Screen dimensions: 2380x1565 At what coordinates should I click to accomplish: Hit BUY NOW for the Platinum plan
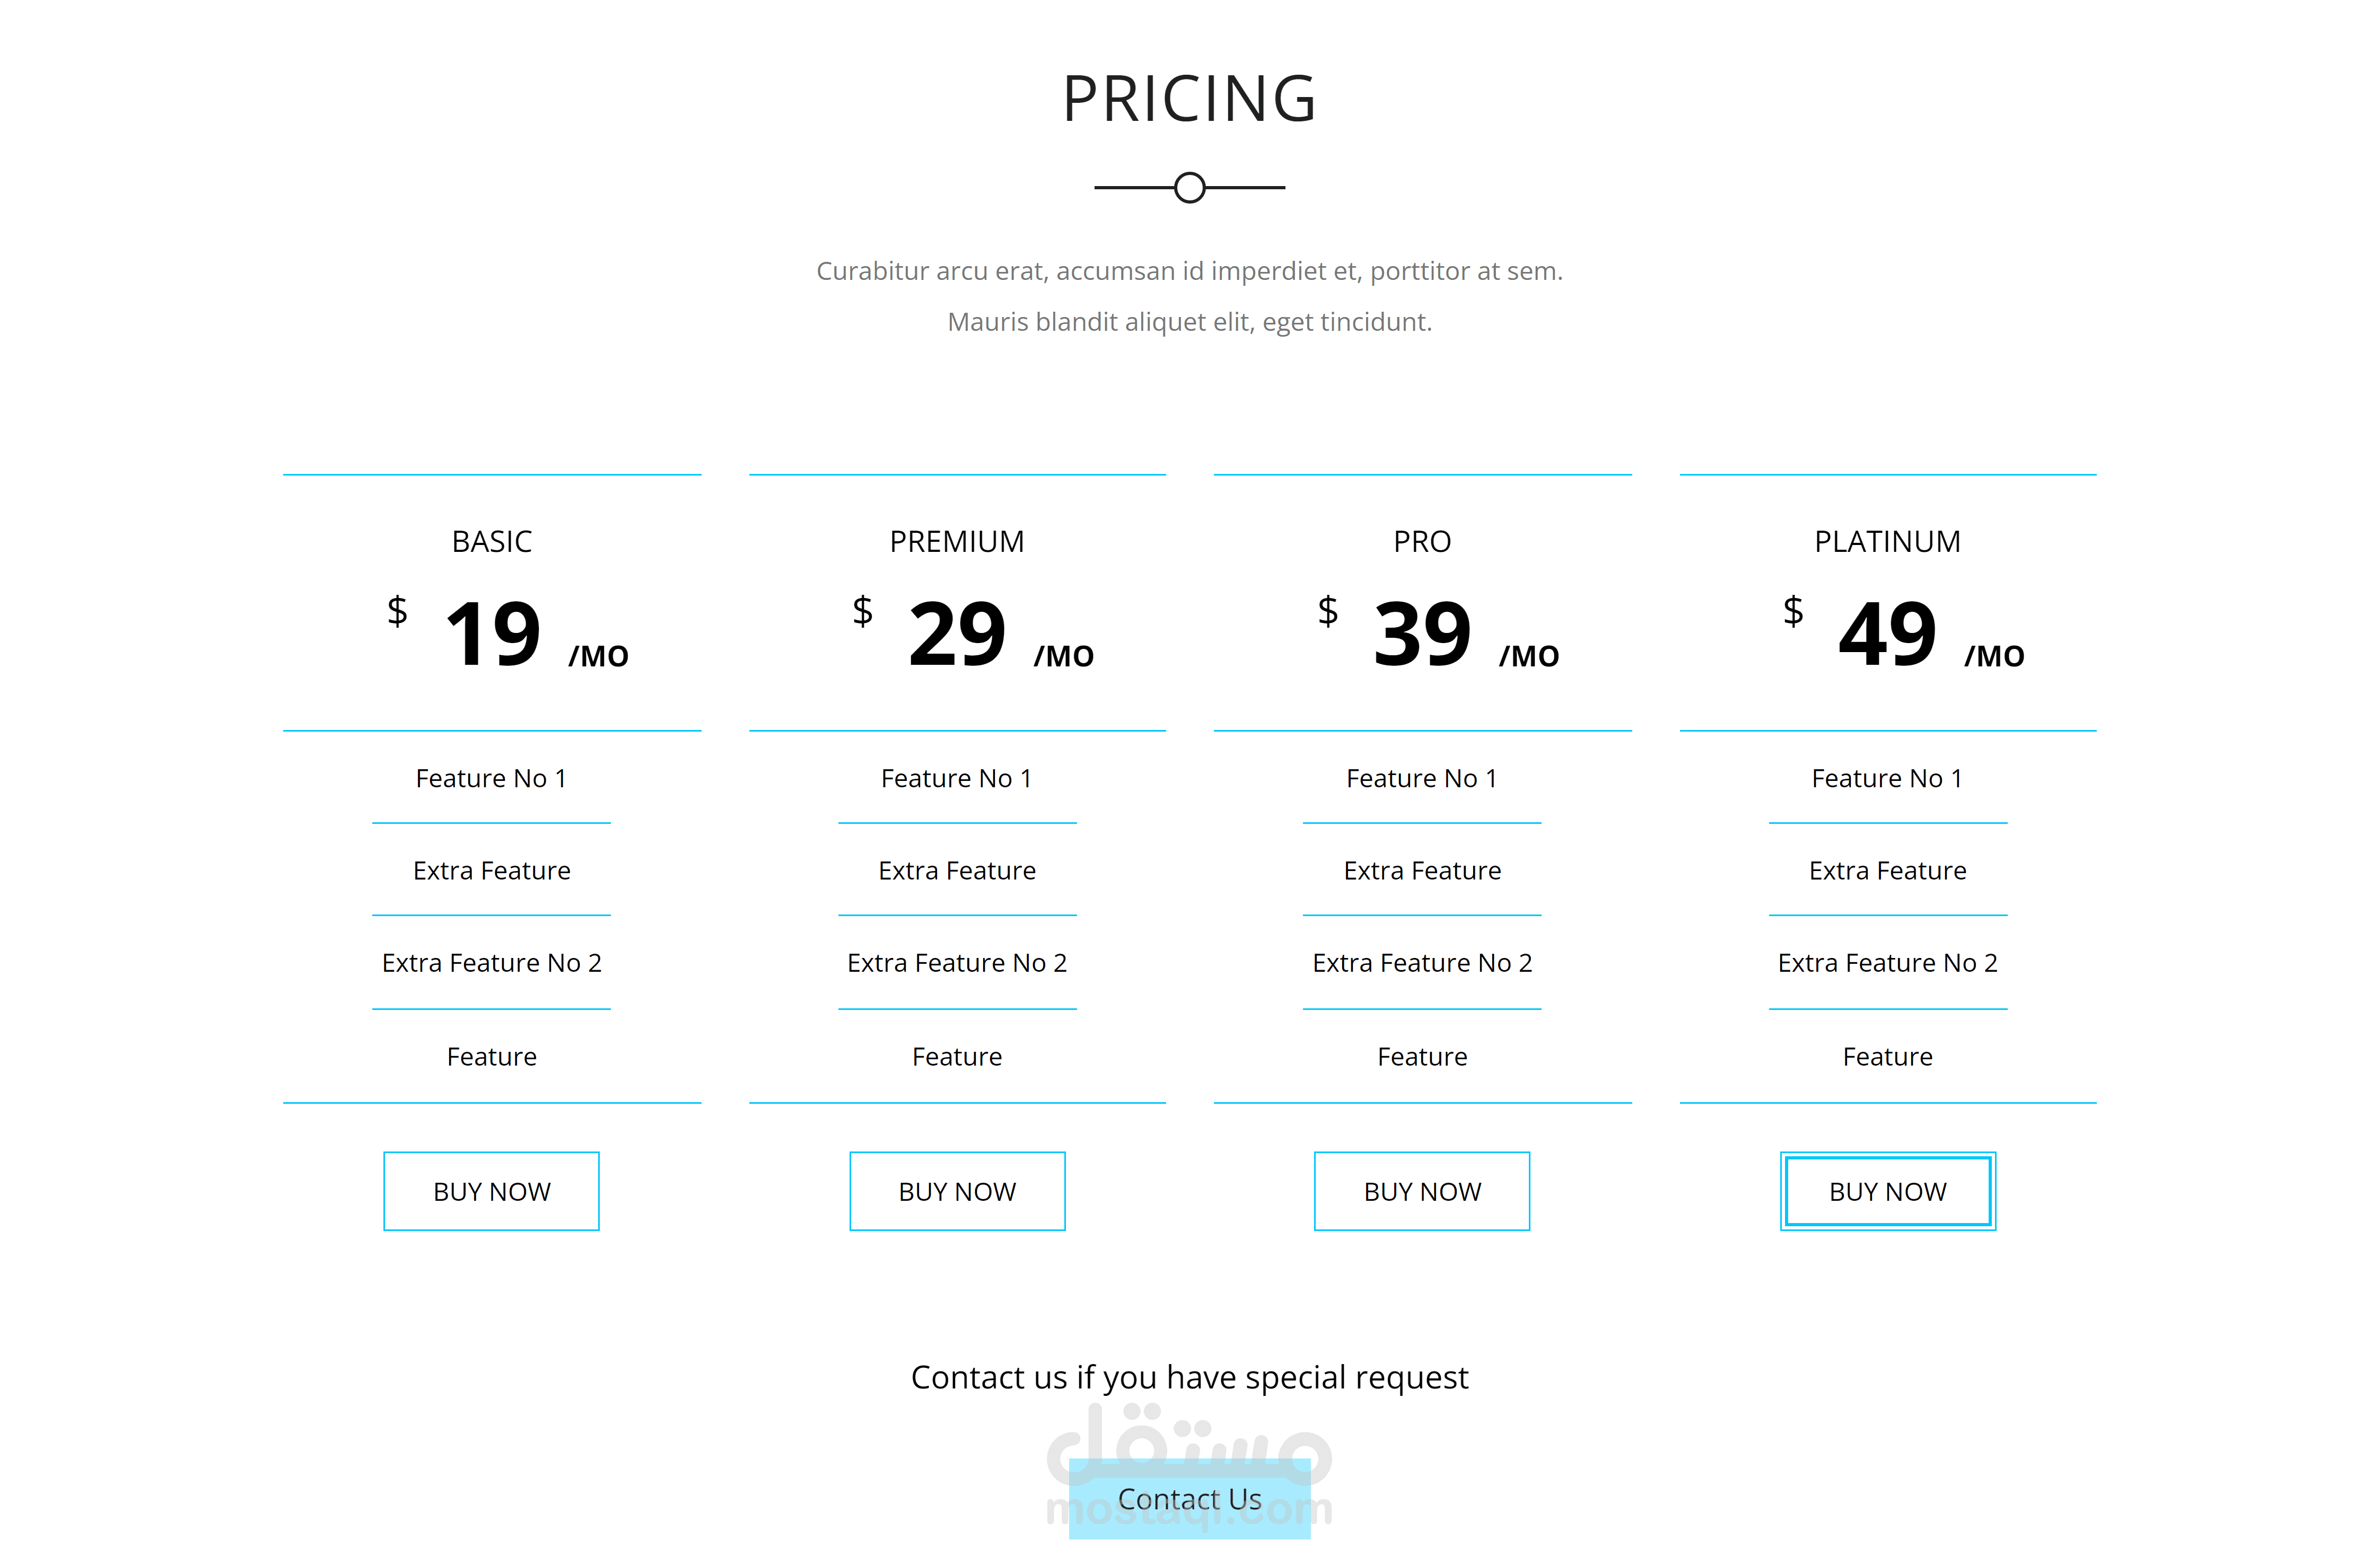(1887, 1191)
